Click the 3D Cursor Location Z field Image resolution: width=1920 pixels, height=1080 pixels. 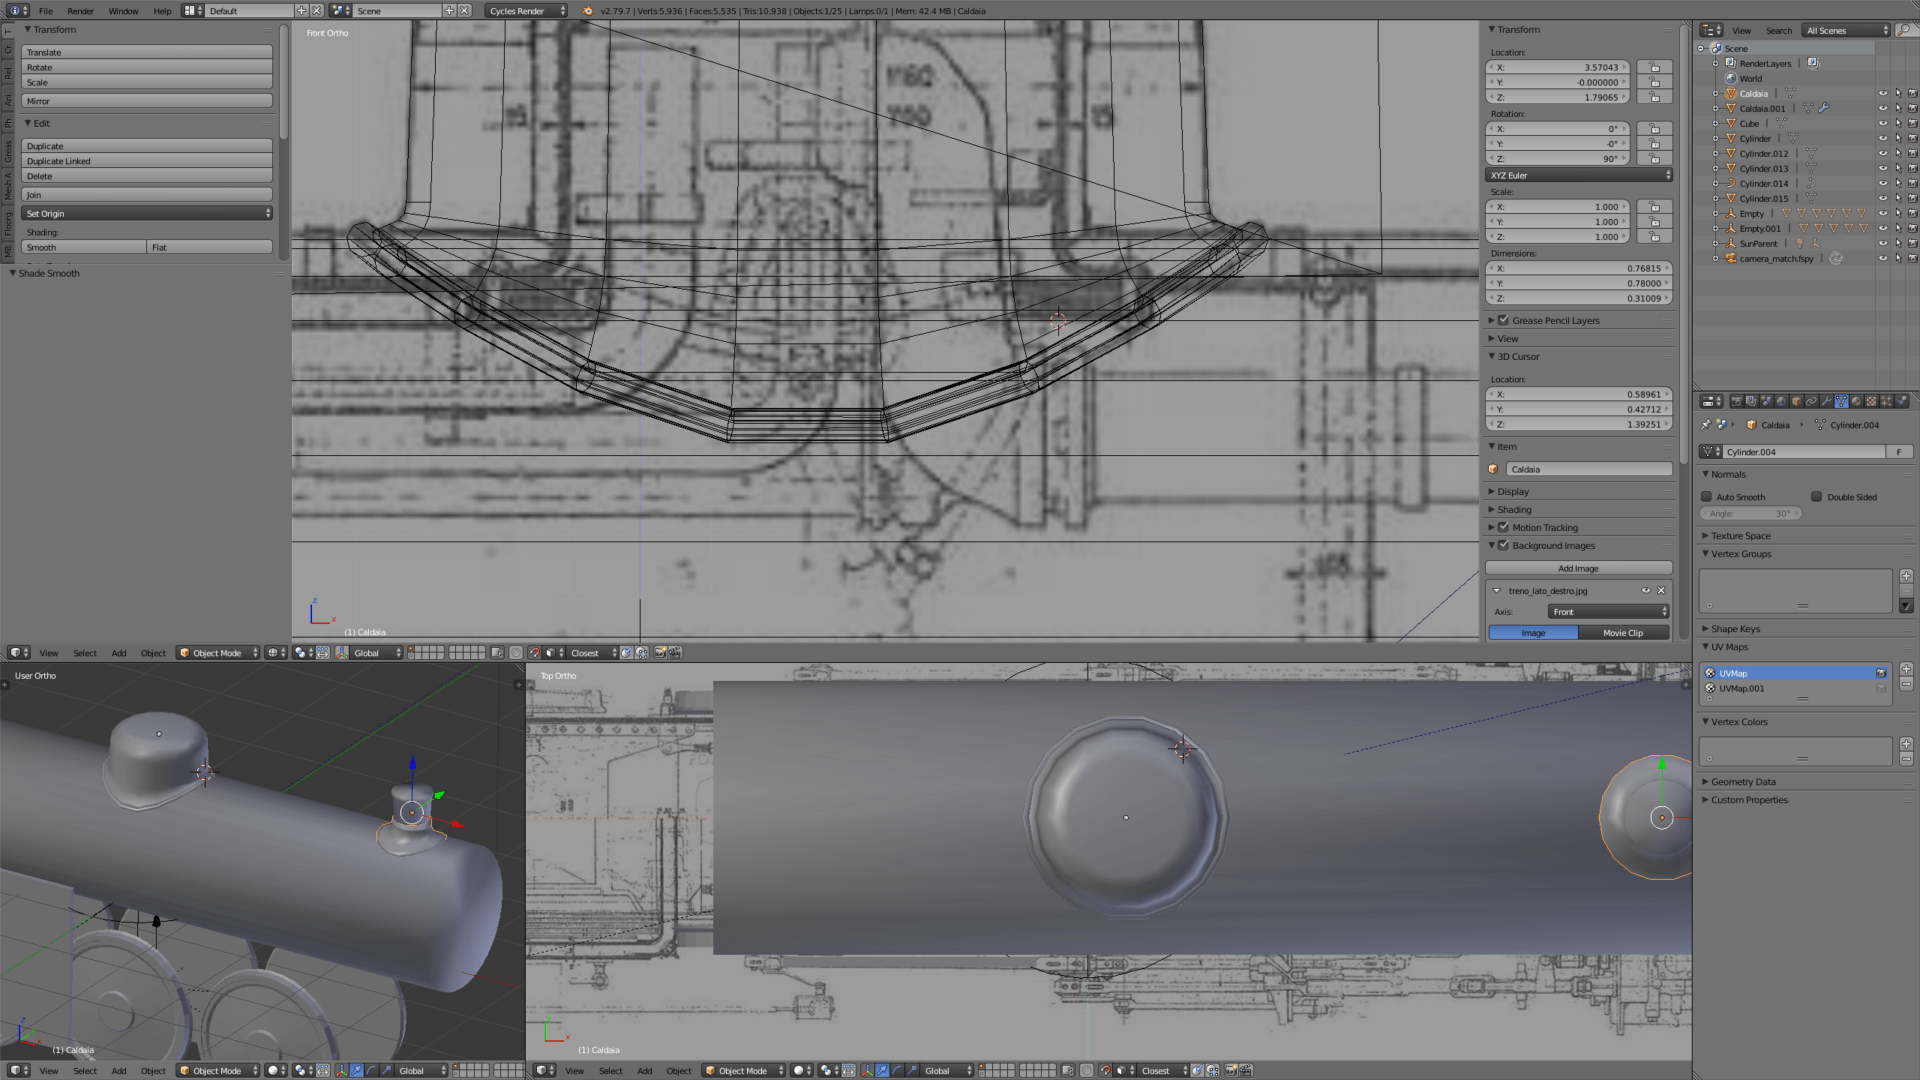(x=1579, y=425)
